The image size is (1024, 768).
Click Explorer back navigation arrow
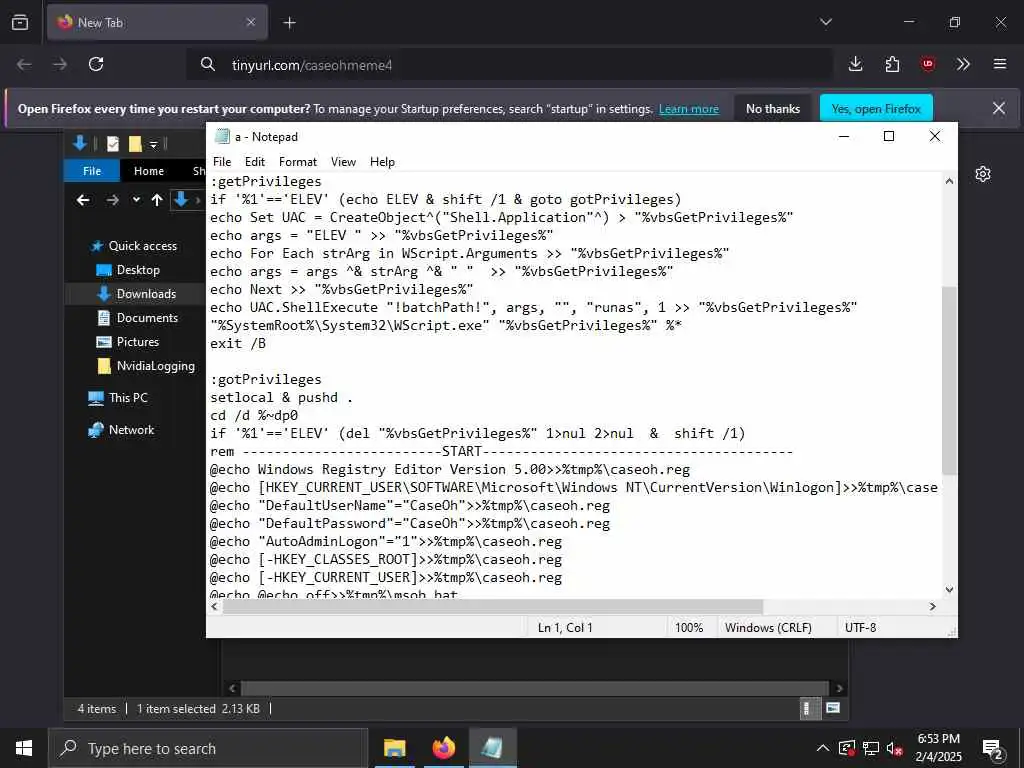(x=83, y=200)
